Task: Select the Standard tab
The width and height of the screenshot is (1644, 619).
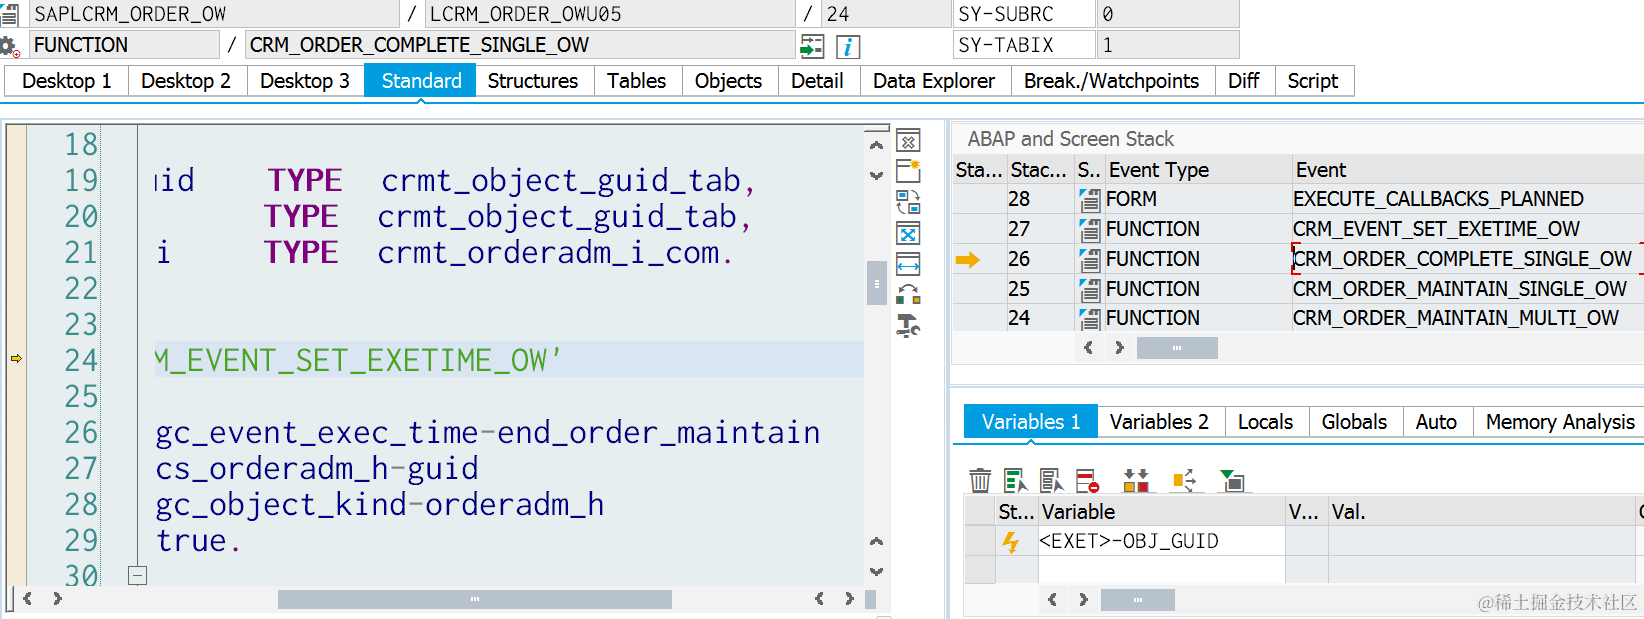Action: [x=421, y=81]
